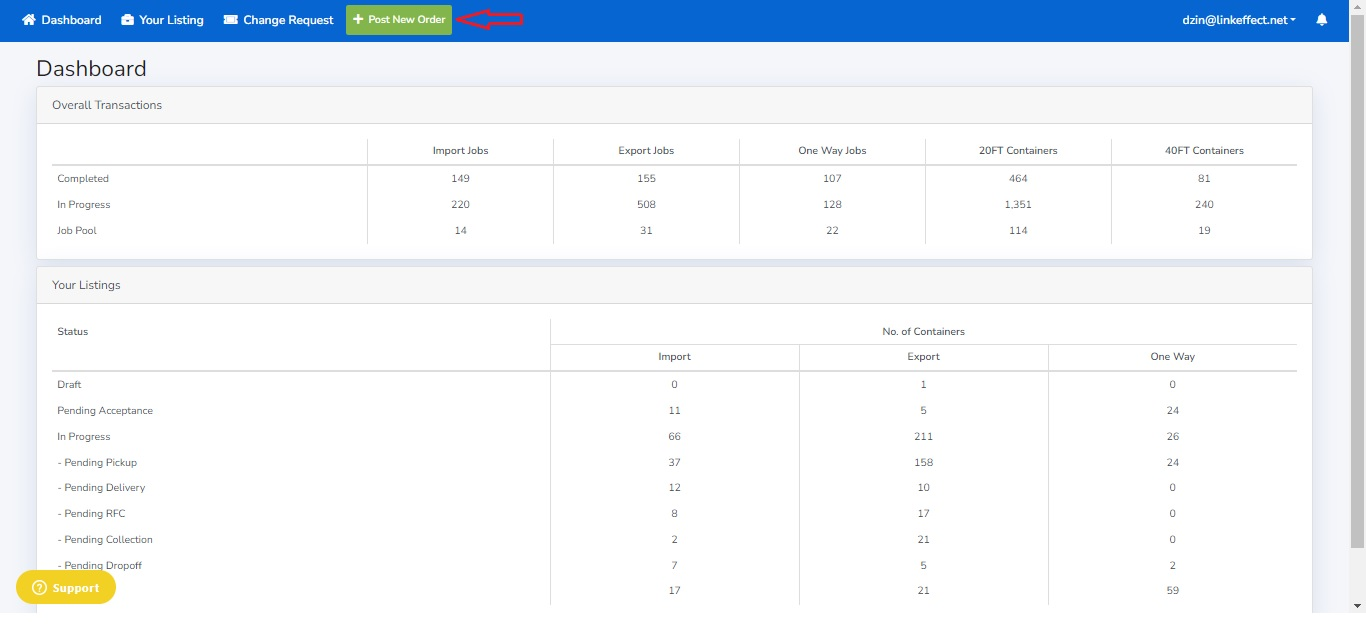Click the home icon beside Dashboard
The width and height of the screenshot is (1366, 626).
[29, 20]
